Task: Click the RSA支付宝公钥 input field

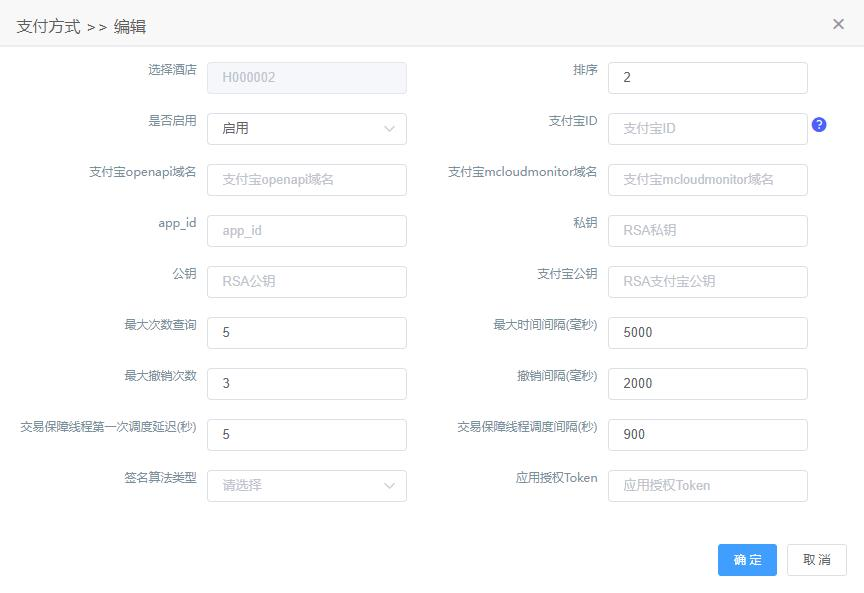Action: tap(708, 282)
